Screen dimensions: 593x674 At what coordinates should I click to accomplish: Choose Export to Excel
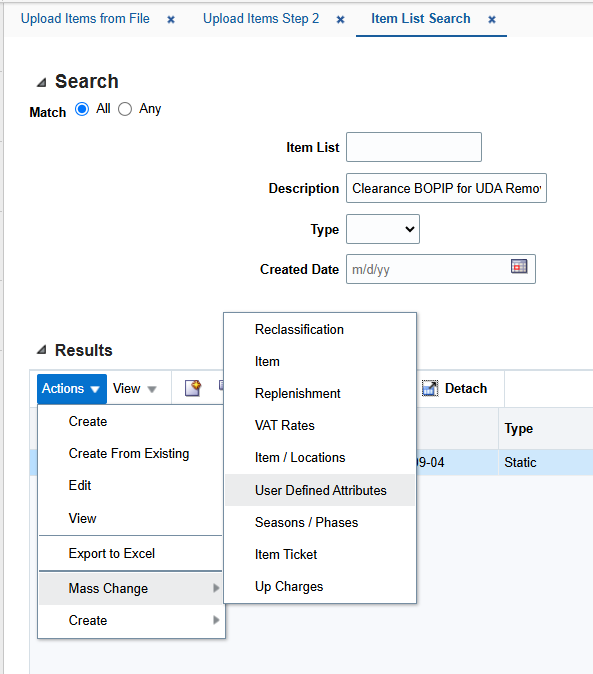pos(131,554)
